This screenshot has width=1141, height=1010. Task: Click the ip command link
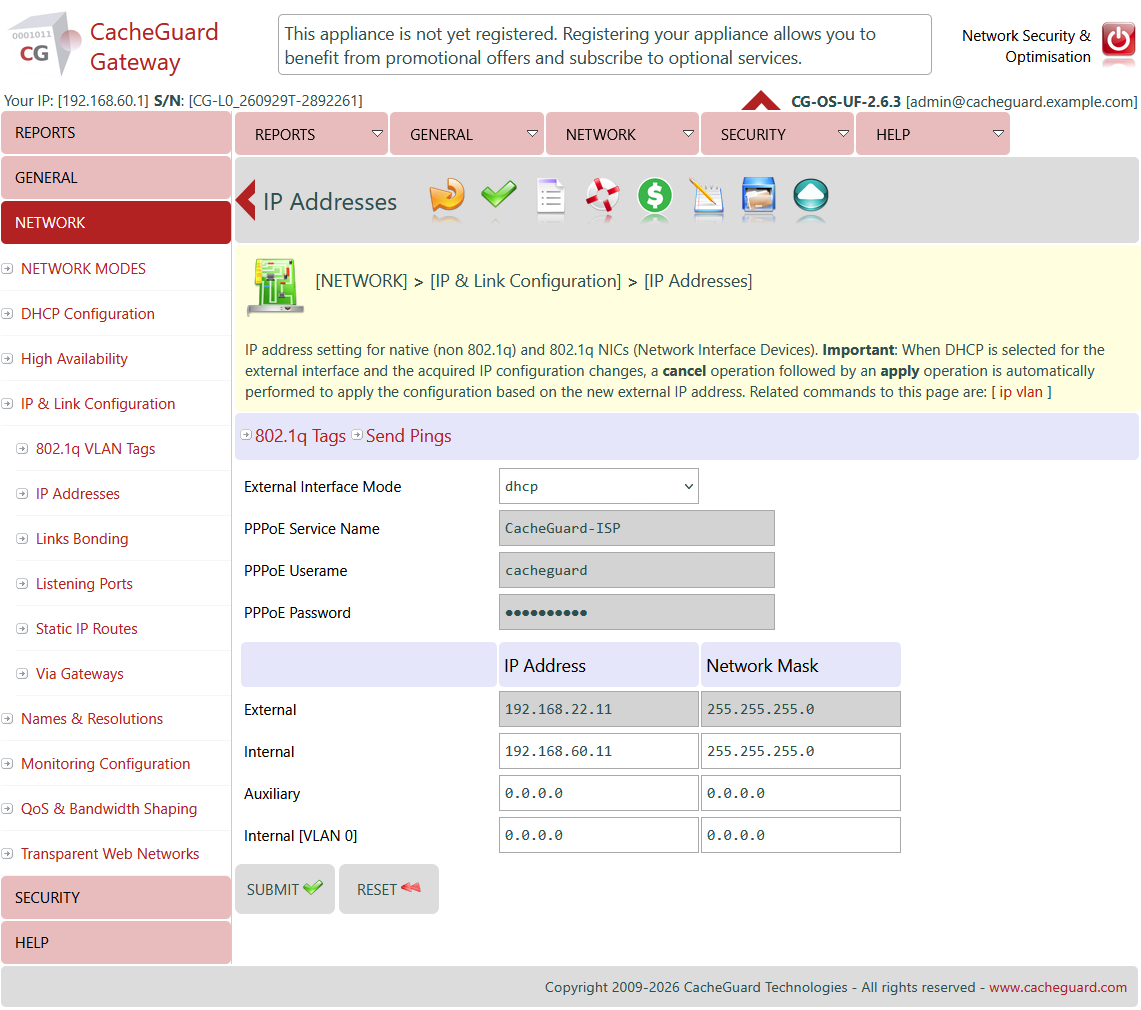(1005, 392)
